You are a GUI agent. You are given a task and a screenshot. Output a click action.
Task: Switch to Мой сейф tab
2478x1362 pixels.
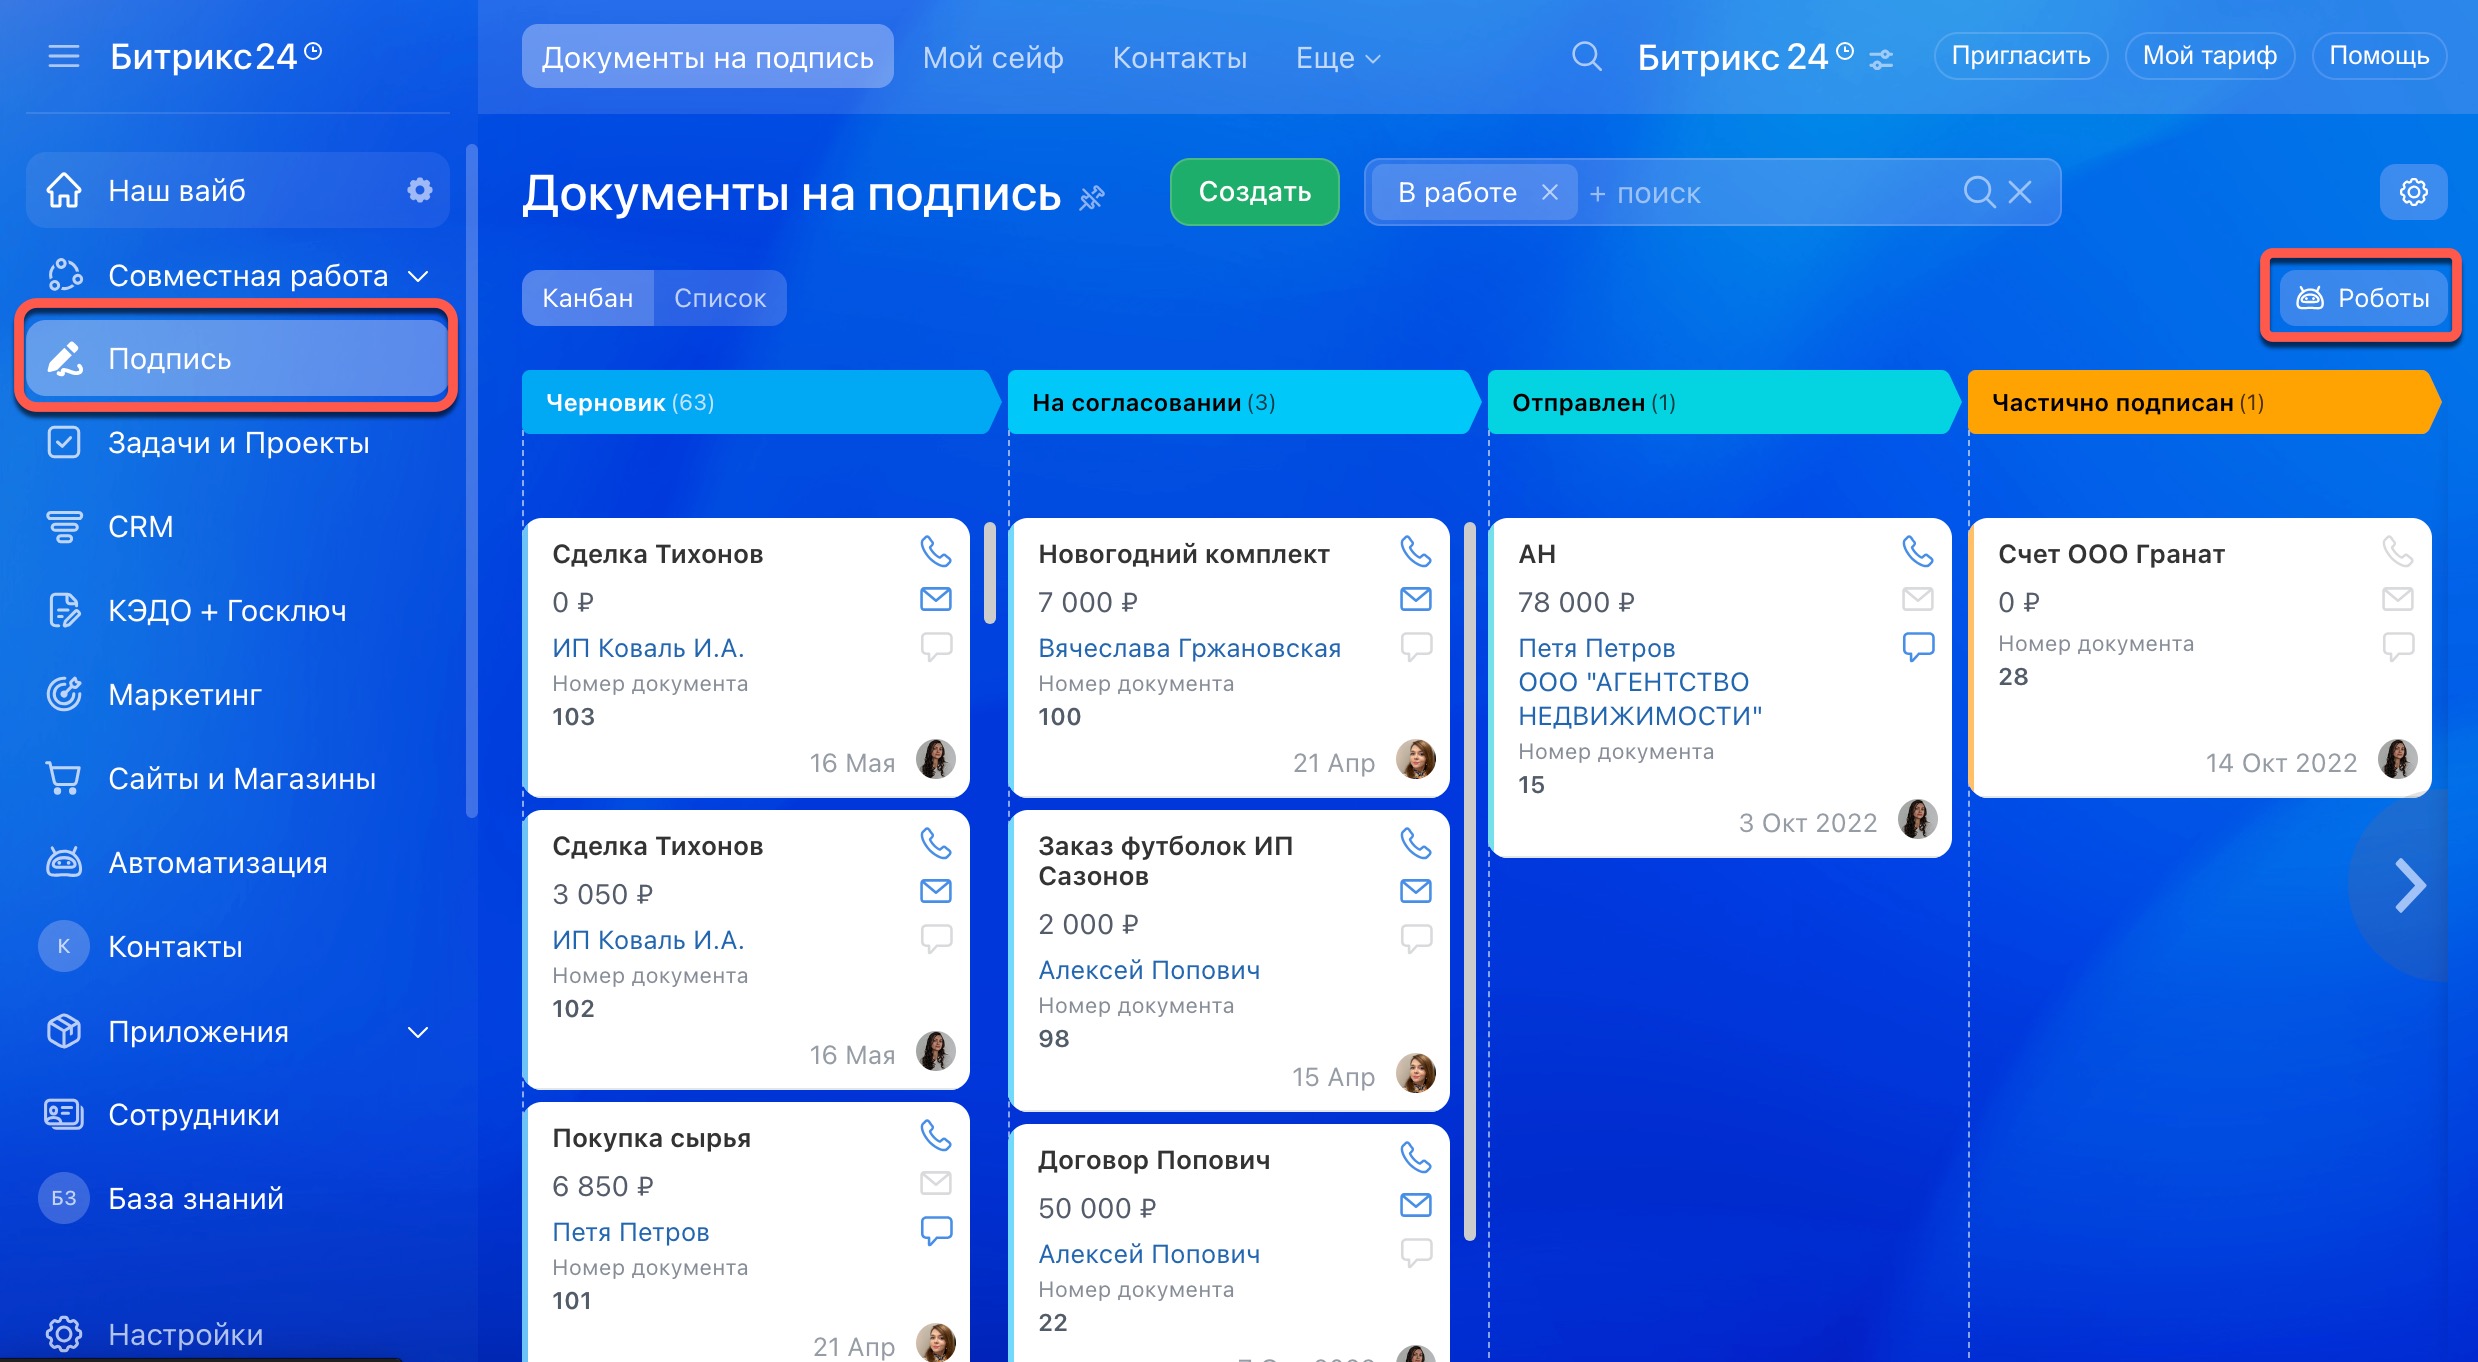[x=993, y=58]
